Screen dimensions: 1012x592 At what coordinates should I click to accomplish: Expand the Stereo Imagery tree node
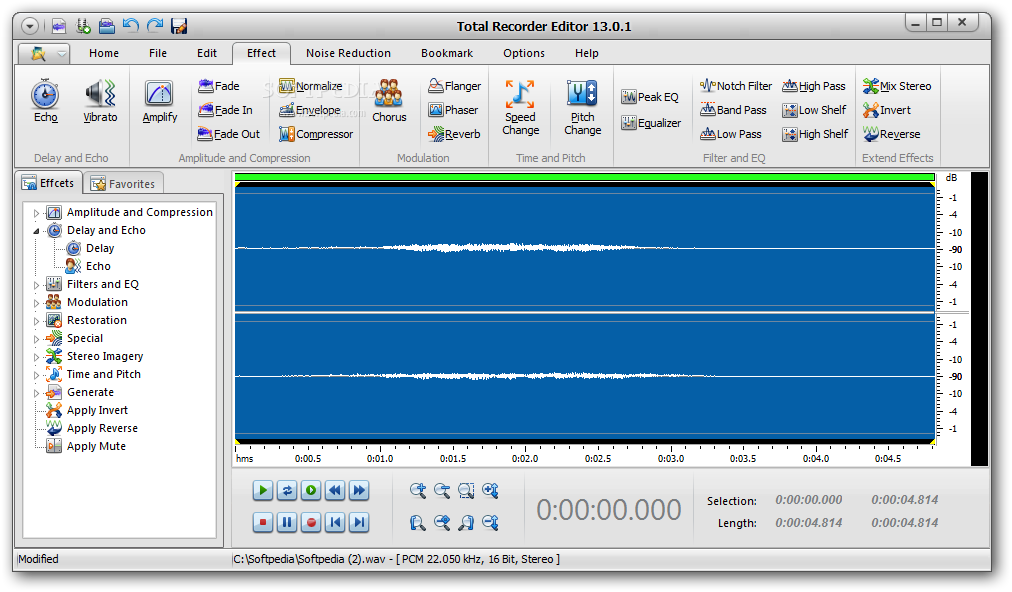pyautogui.click(x=36, y=357)
